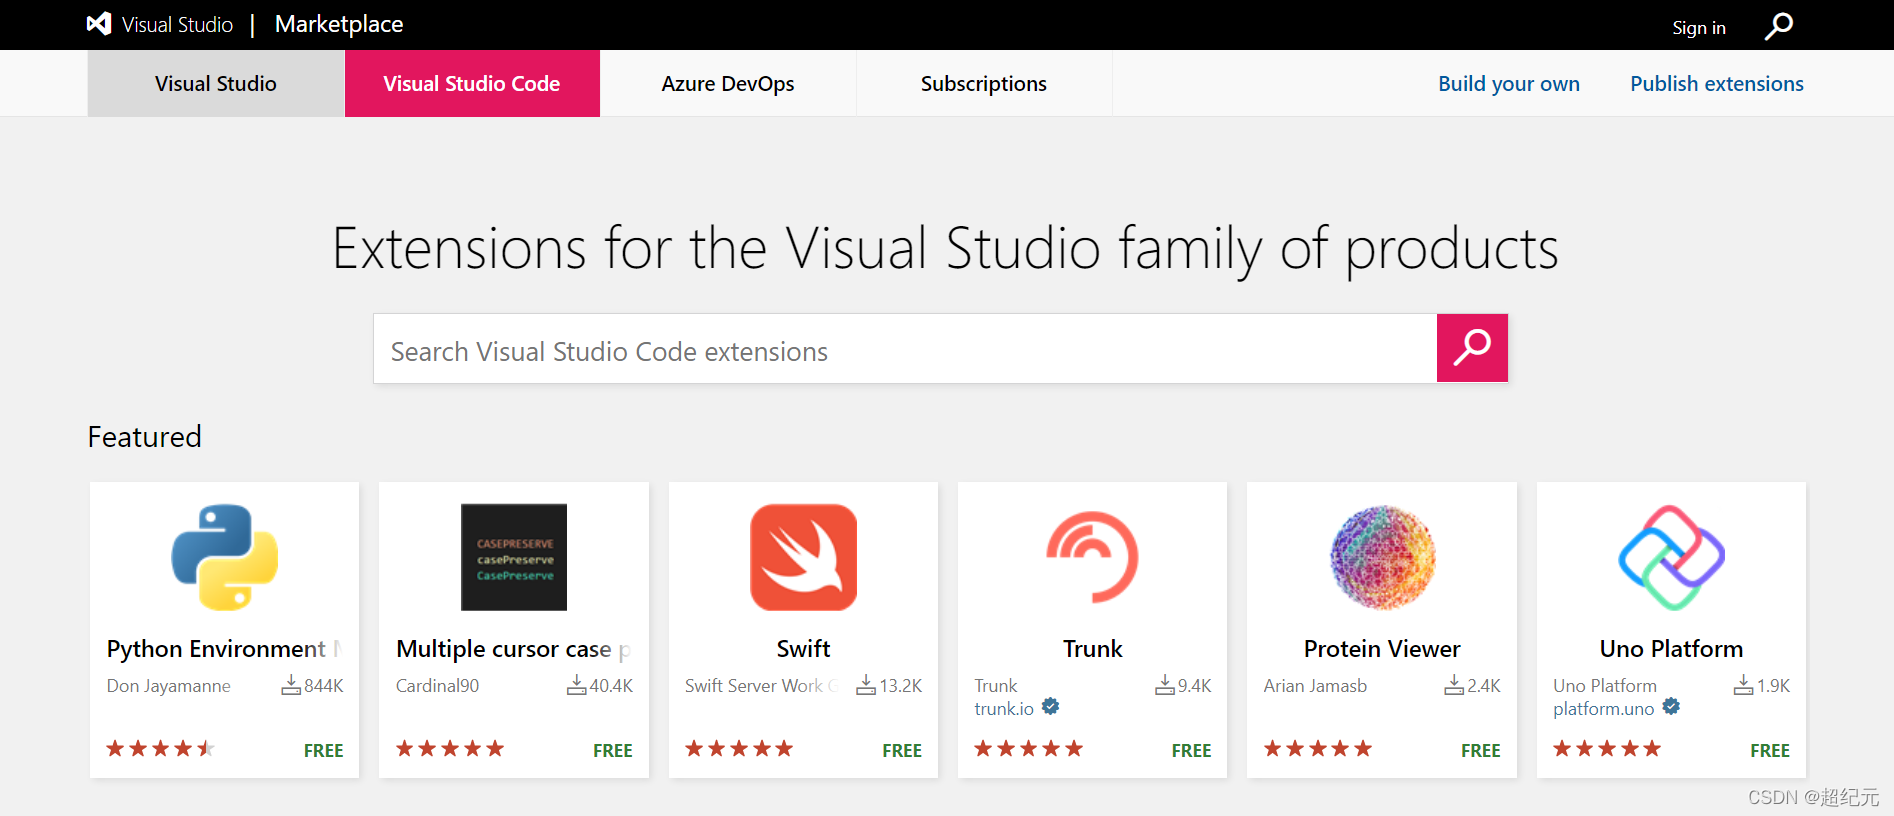Select the Visual Studio Code tab
The image size is (1894, 816).
tap(472, 84)
